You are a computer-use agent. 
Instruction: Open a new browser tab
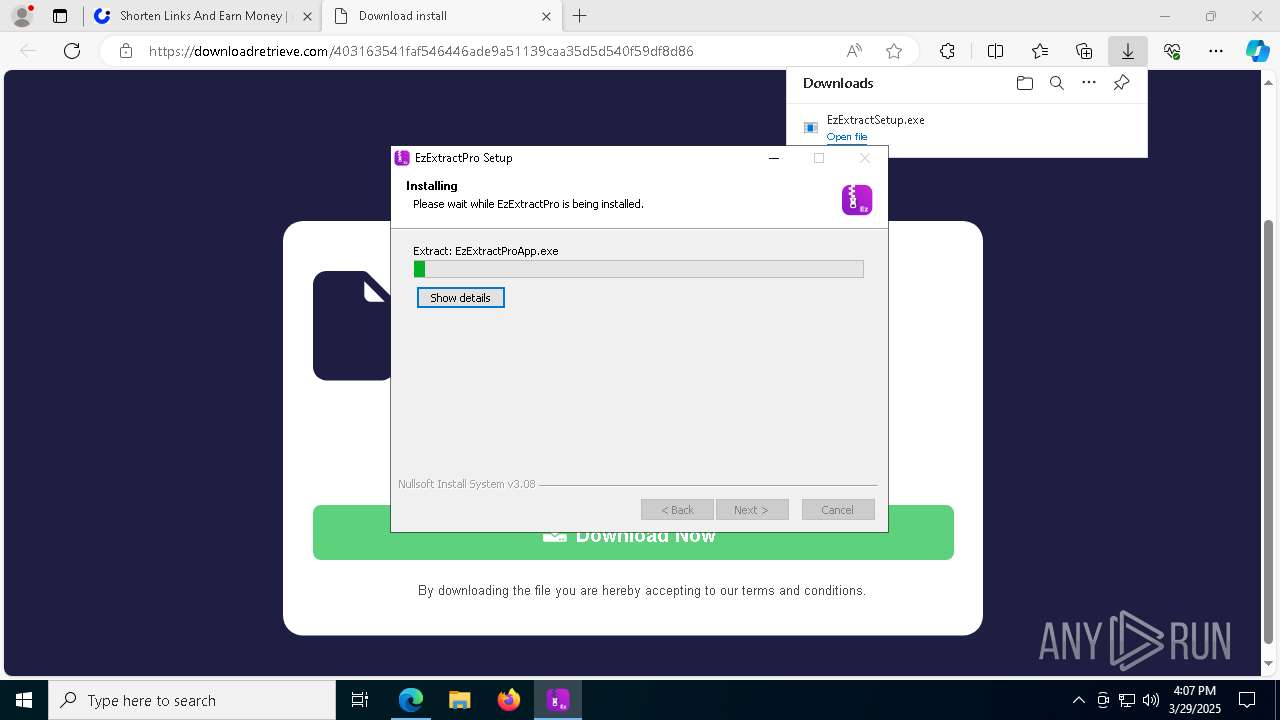point(579,16)
